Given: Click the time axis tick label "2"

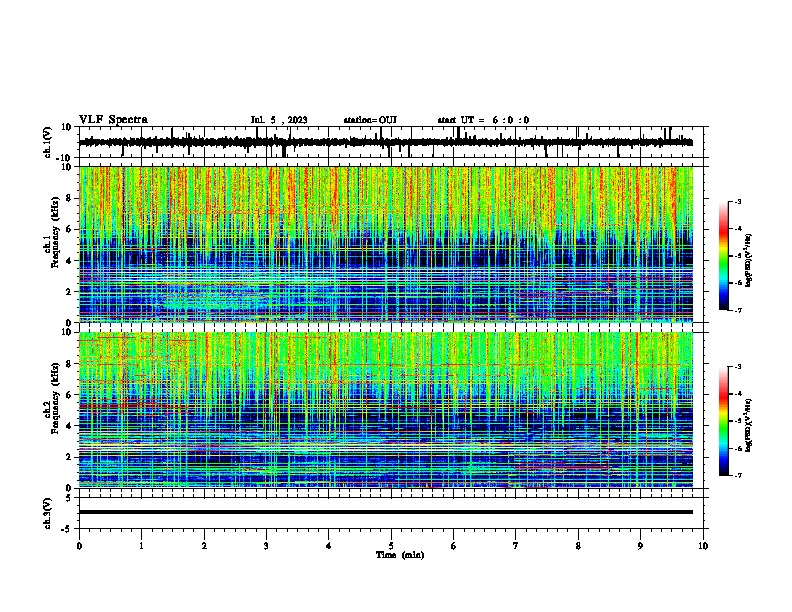Looking at the screenshot, I should pos(204,546).
